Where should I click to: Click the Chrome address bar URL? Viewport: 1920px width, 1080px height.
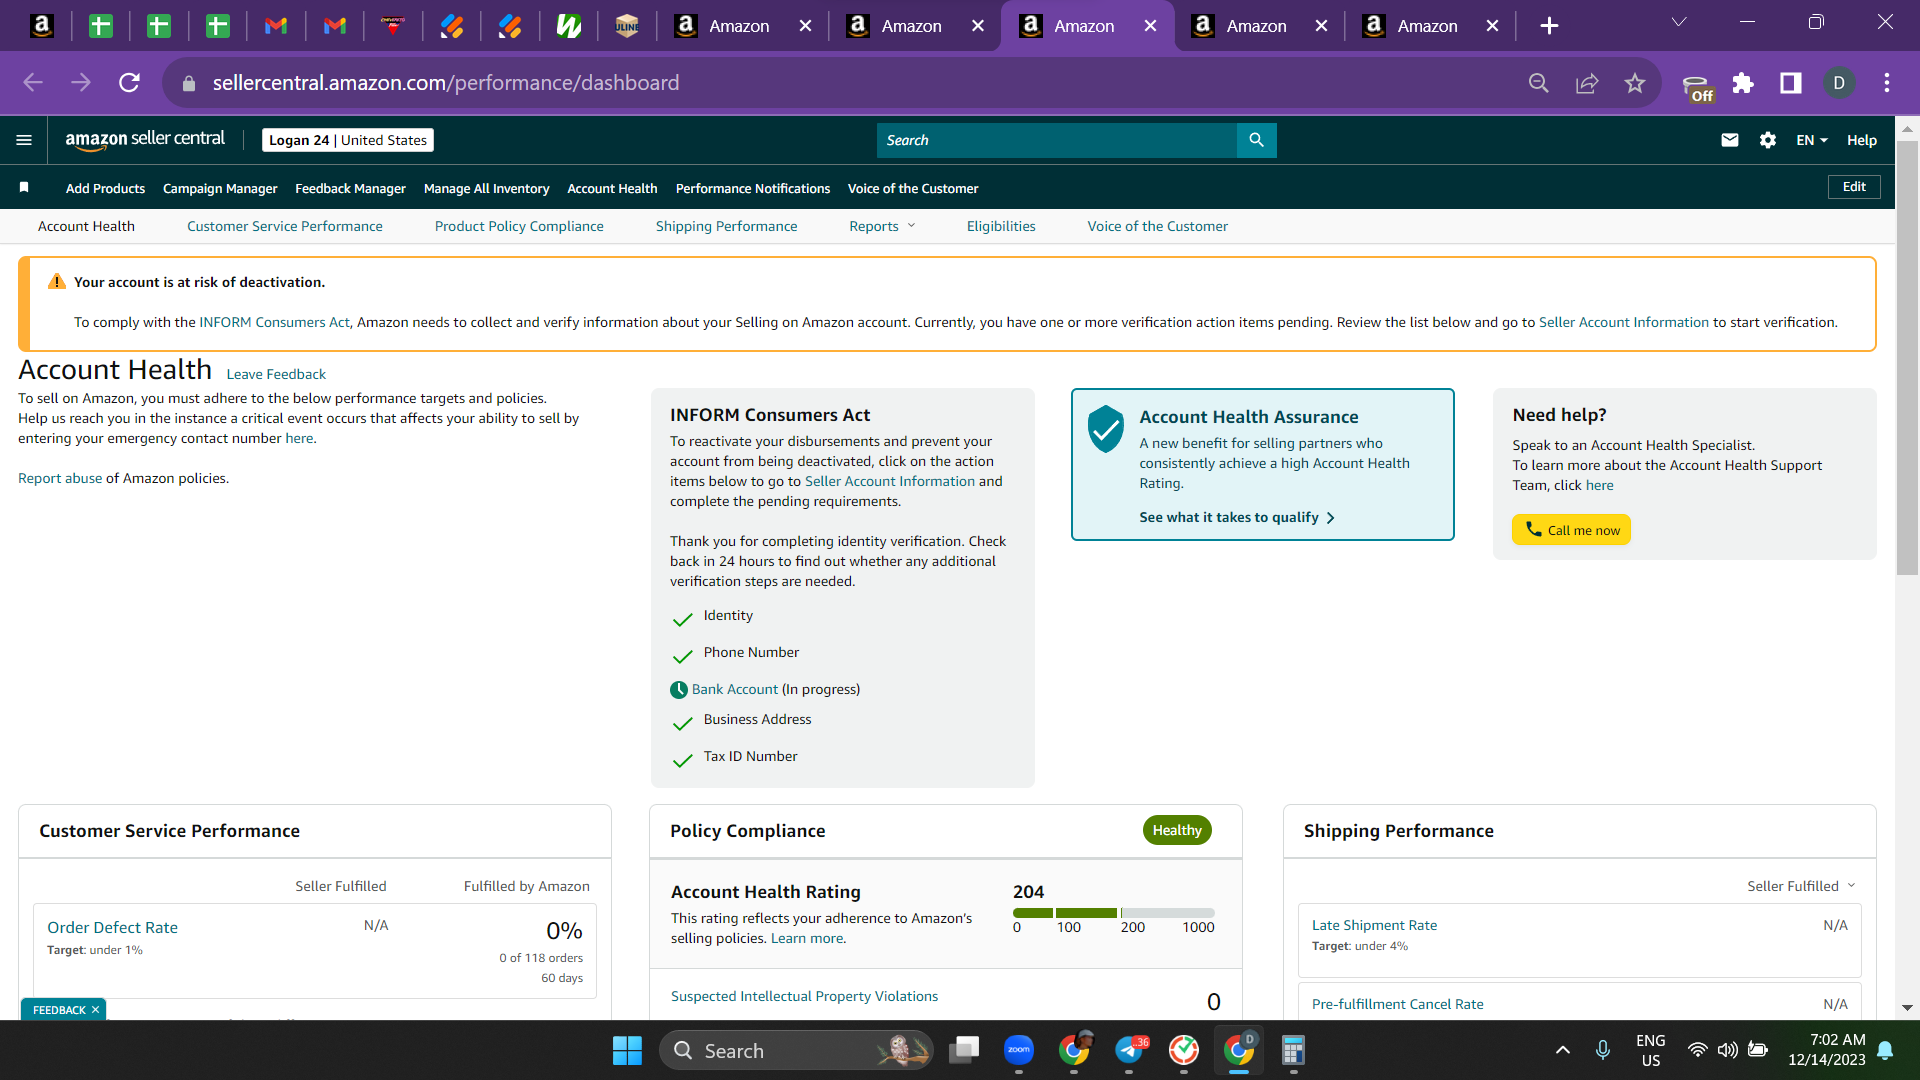click(x=446, y=83)
